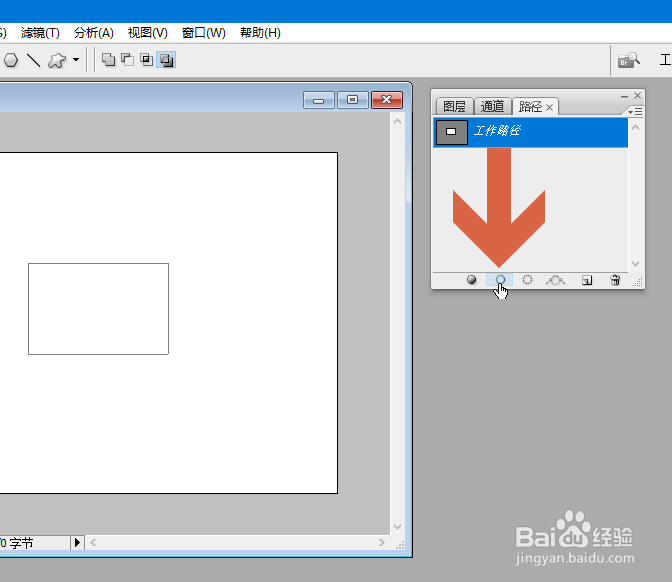This screenshot has height=582, width=672.
Task: Select the Polygon shape tool
Action: [x=11, y=60]
